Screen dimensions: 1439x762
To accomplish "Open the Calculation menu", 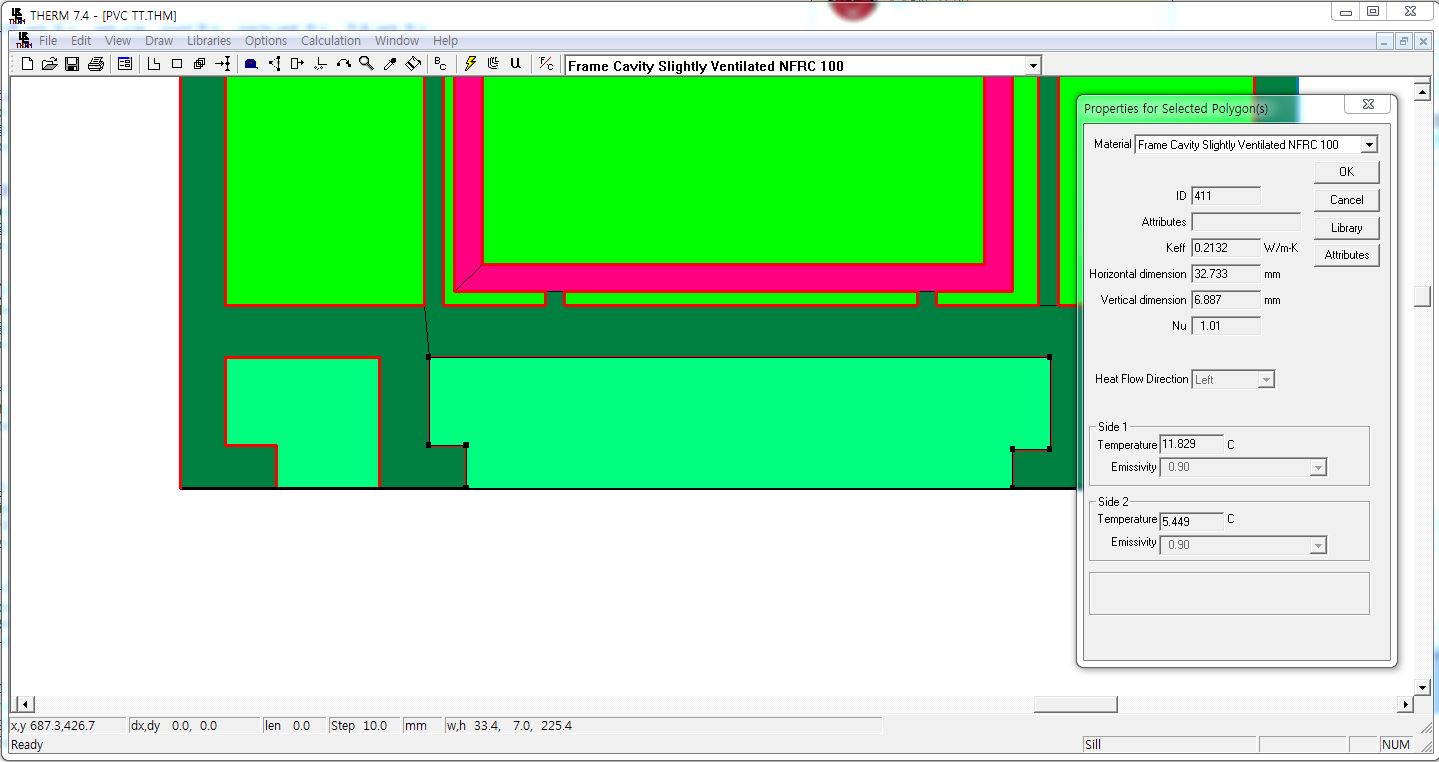I will click(330, 41).
